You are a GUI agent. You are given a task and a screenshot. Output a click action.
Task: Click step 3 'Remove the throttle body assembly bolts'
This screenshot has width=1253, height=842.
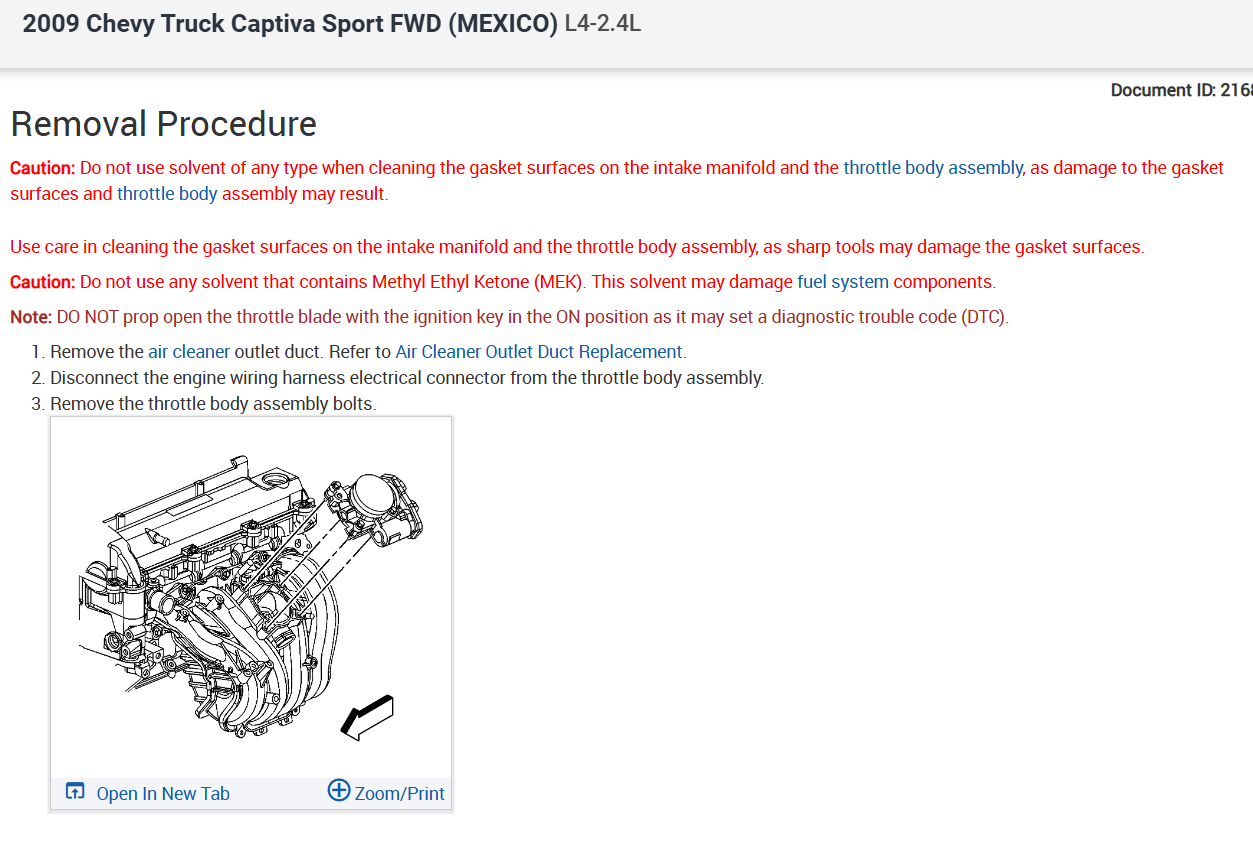click(213, 404)
